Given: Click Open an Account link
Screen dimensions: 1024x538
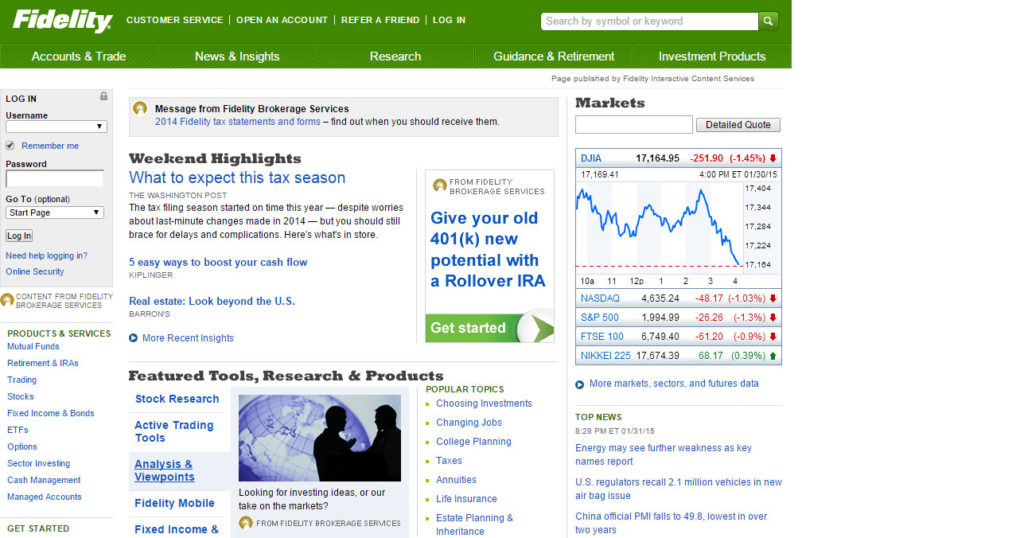Looking at the screenshot, I should [282, 20].
